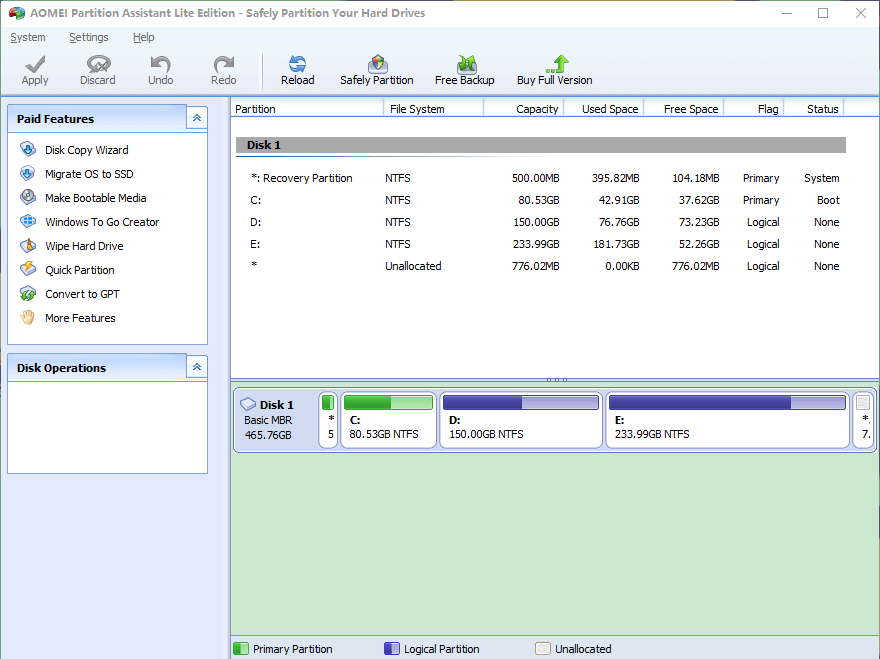Screen dimensions: 880x659
Task: Click the Boot status cell
Action: [x=828, y=200]
